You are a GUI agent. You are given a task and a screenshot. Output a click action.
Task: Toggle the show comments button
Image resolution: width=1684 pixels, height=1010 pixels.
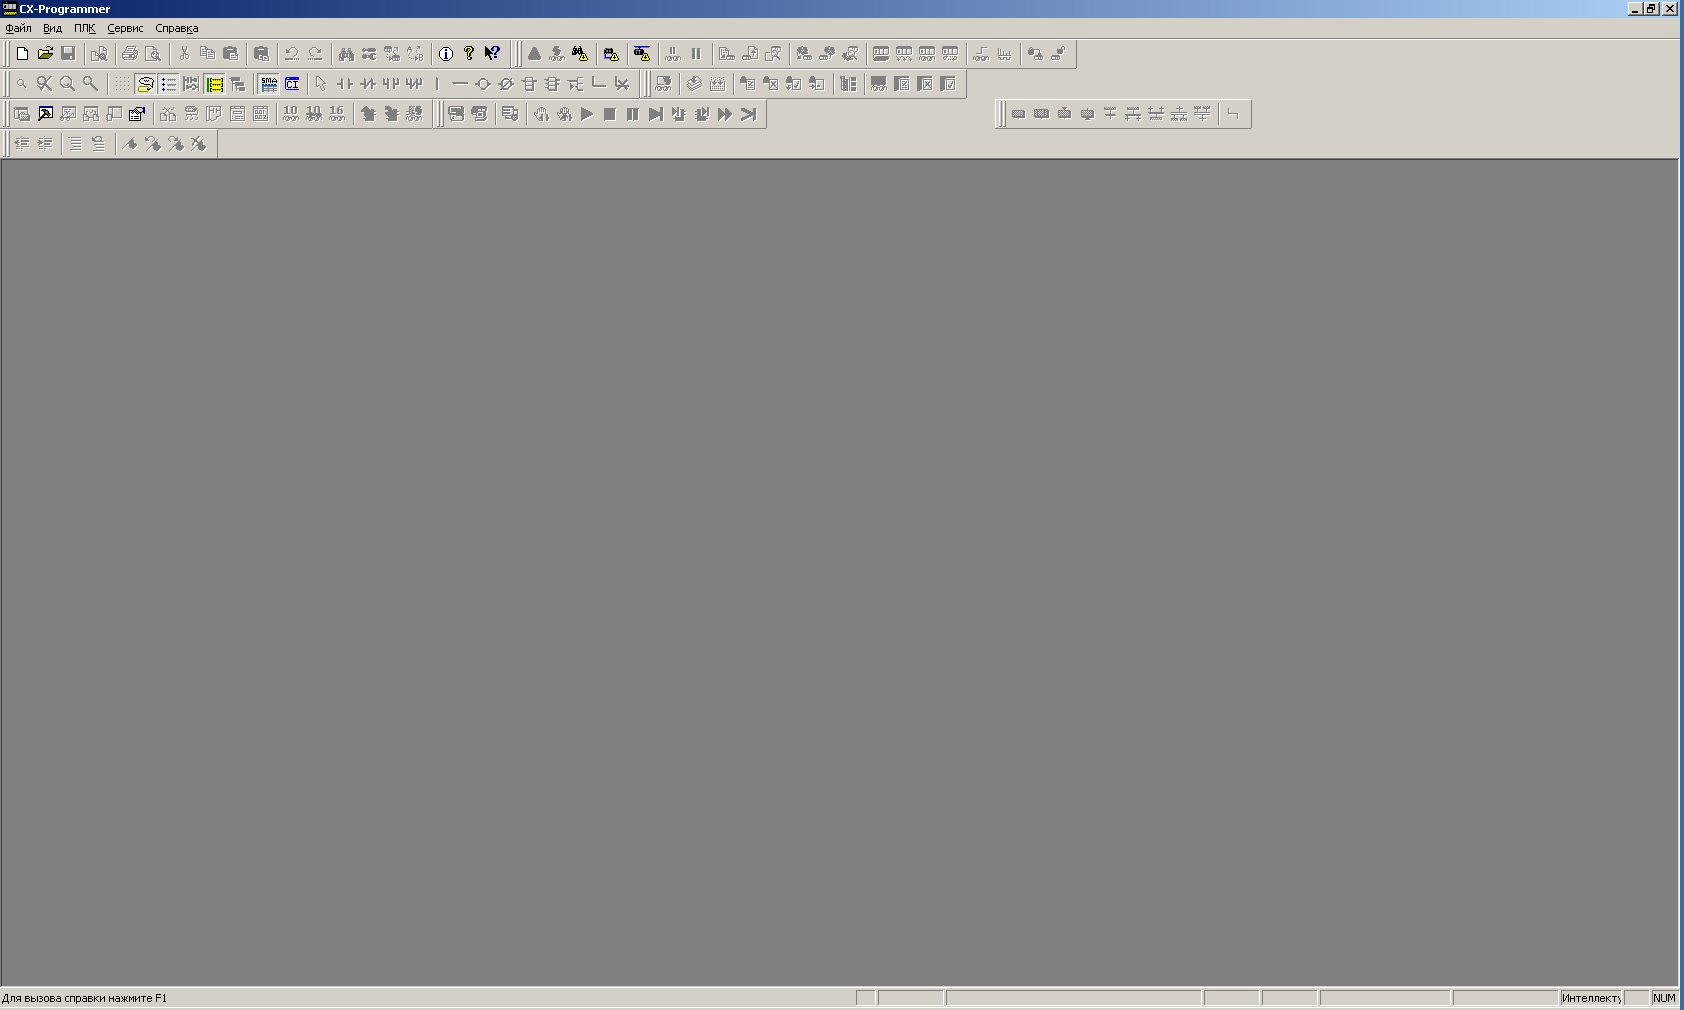point(145,84)
